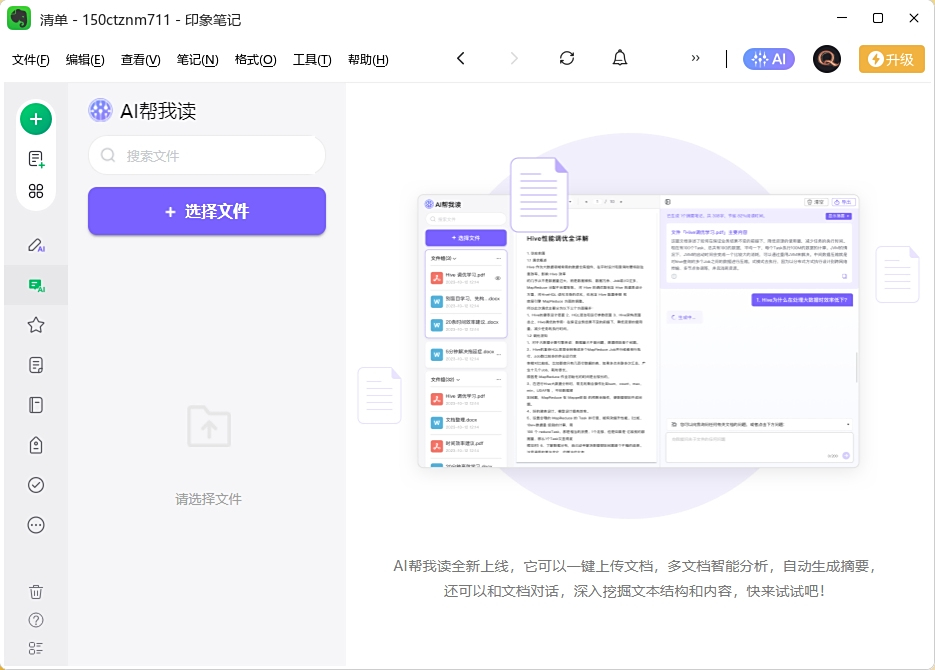Sync notes with the refresh icon
Viewport: 935px width, 670px height.
566,58
